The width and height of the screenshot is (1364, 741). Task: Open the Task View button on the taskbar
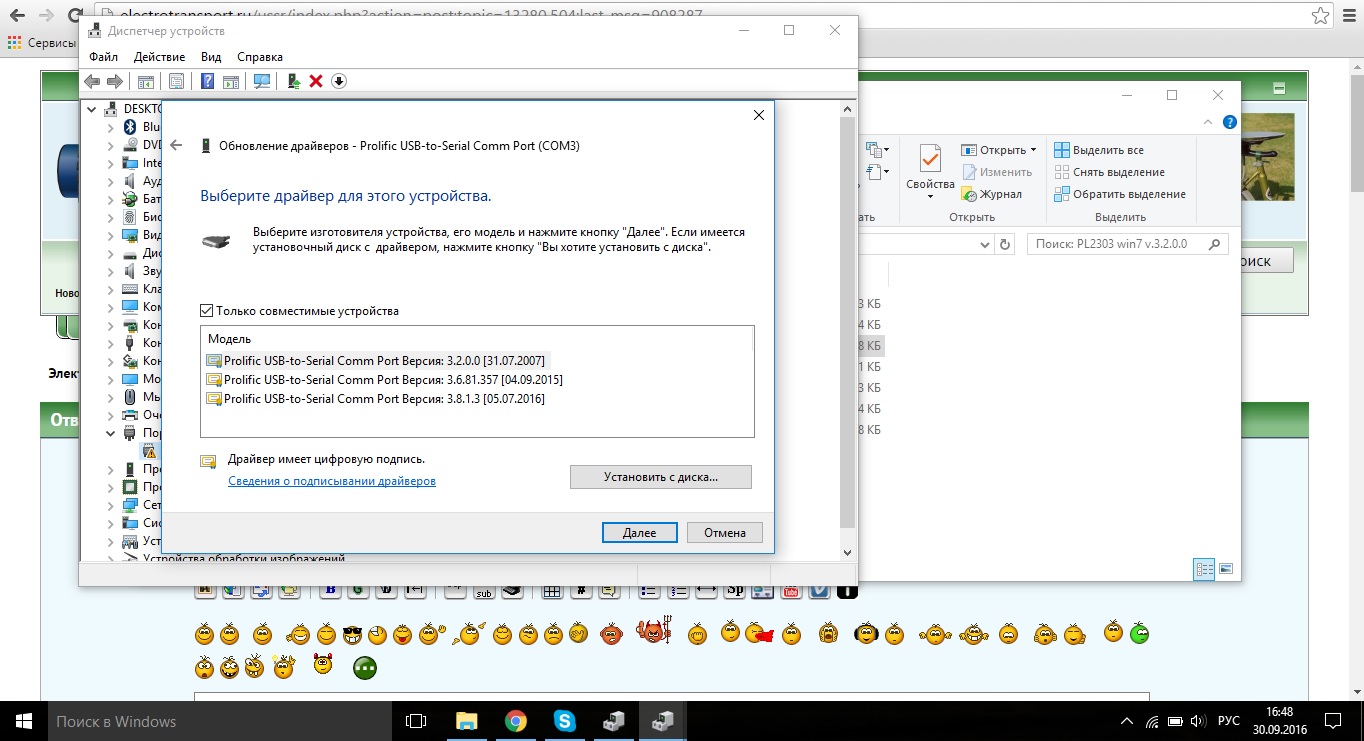(415, 721)
